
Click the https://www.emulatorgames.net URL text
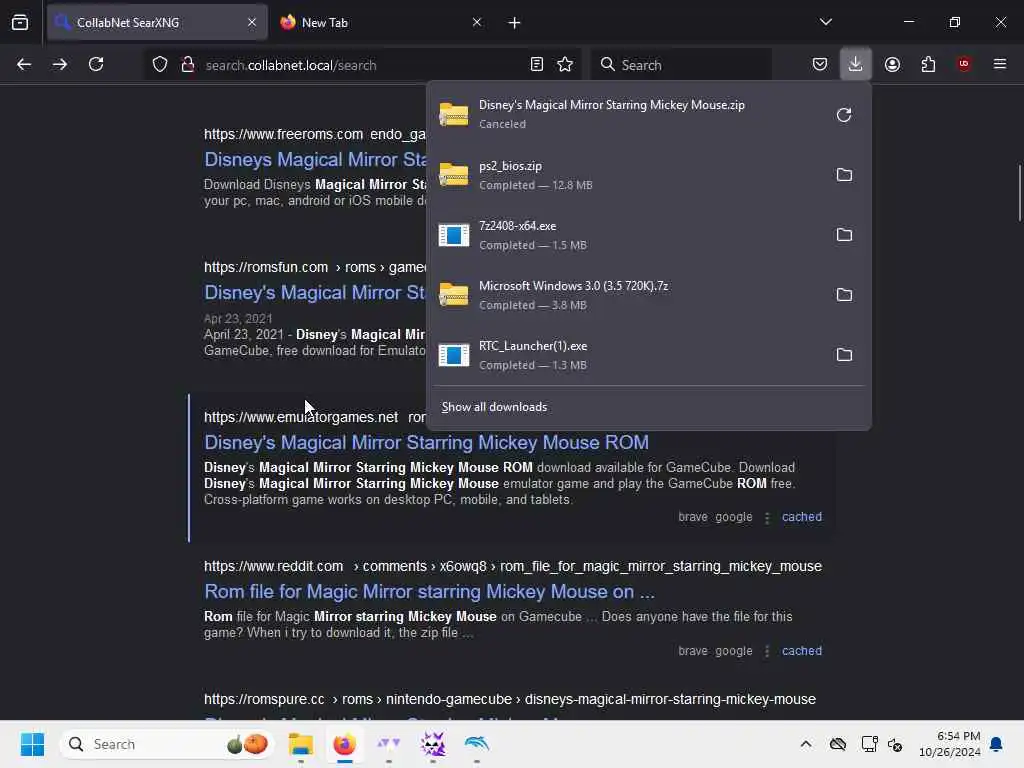tap(300, 417)
